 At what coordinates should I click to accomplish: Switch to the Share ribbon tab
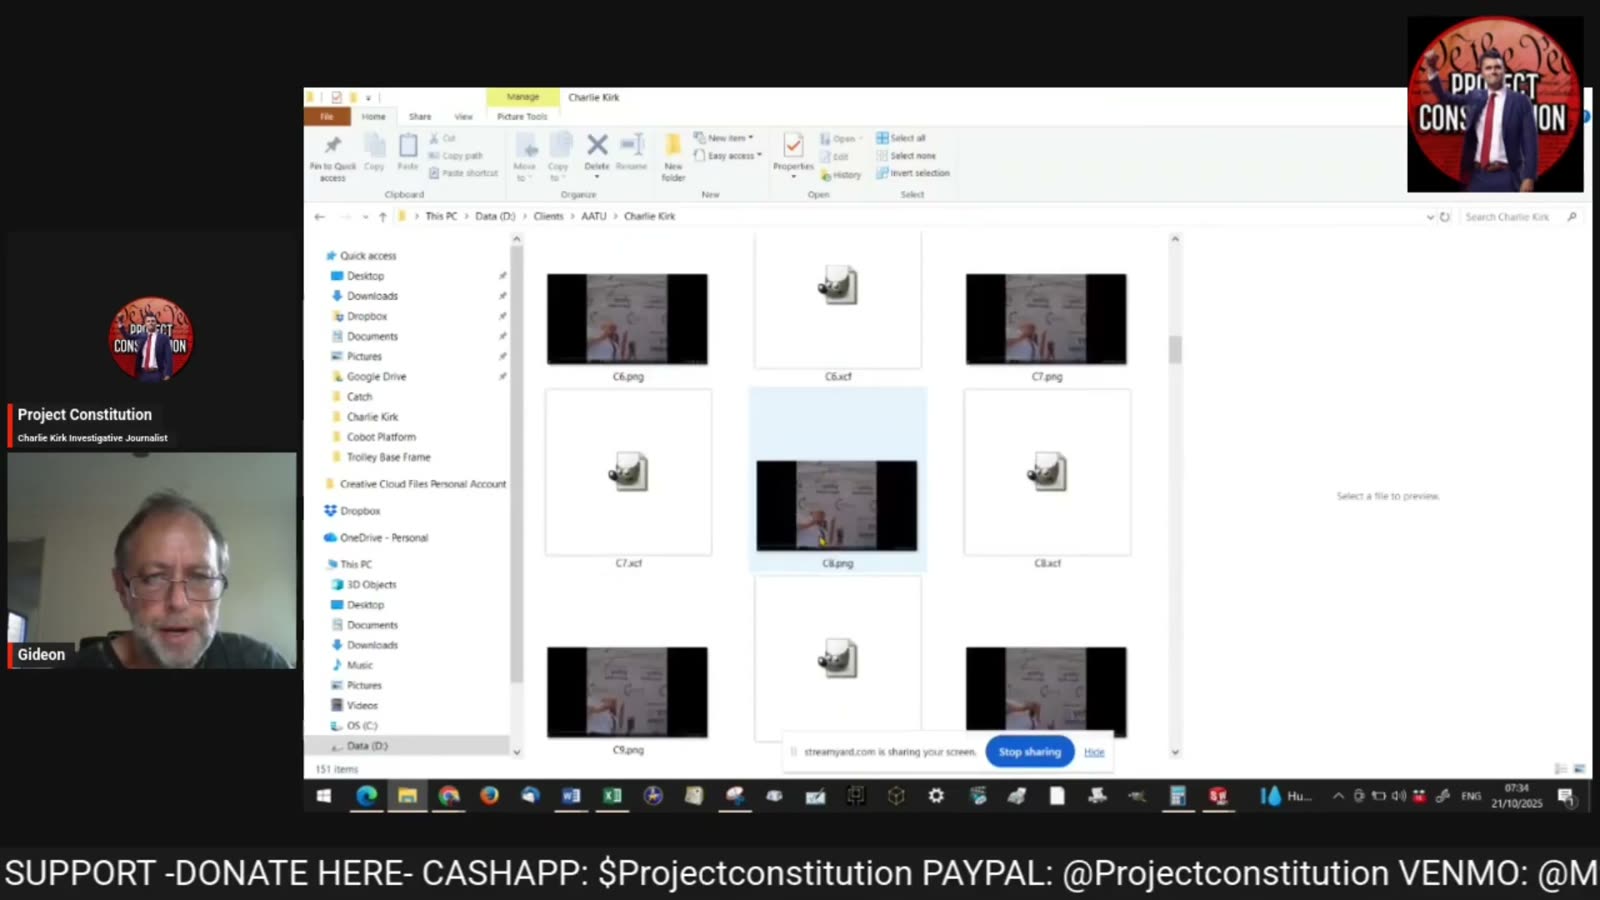click(420, 116)
